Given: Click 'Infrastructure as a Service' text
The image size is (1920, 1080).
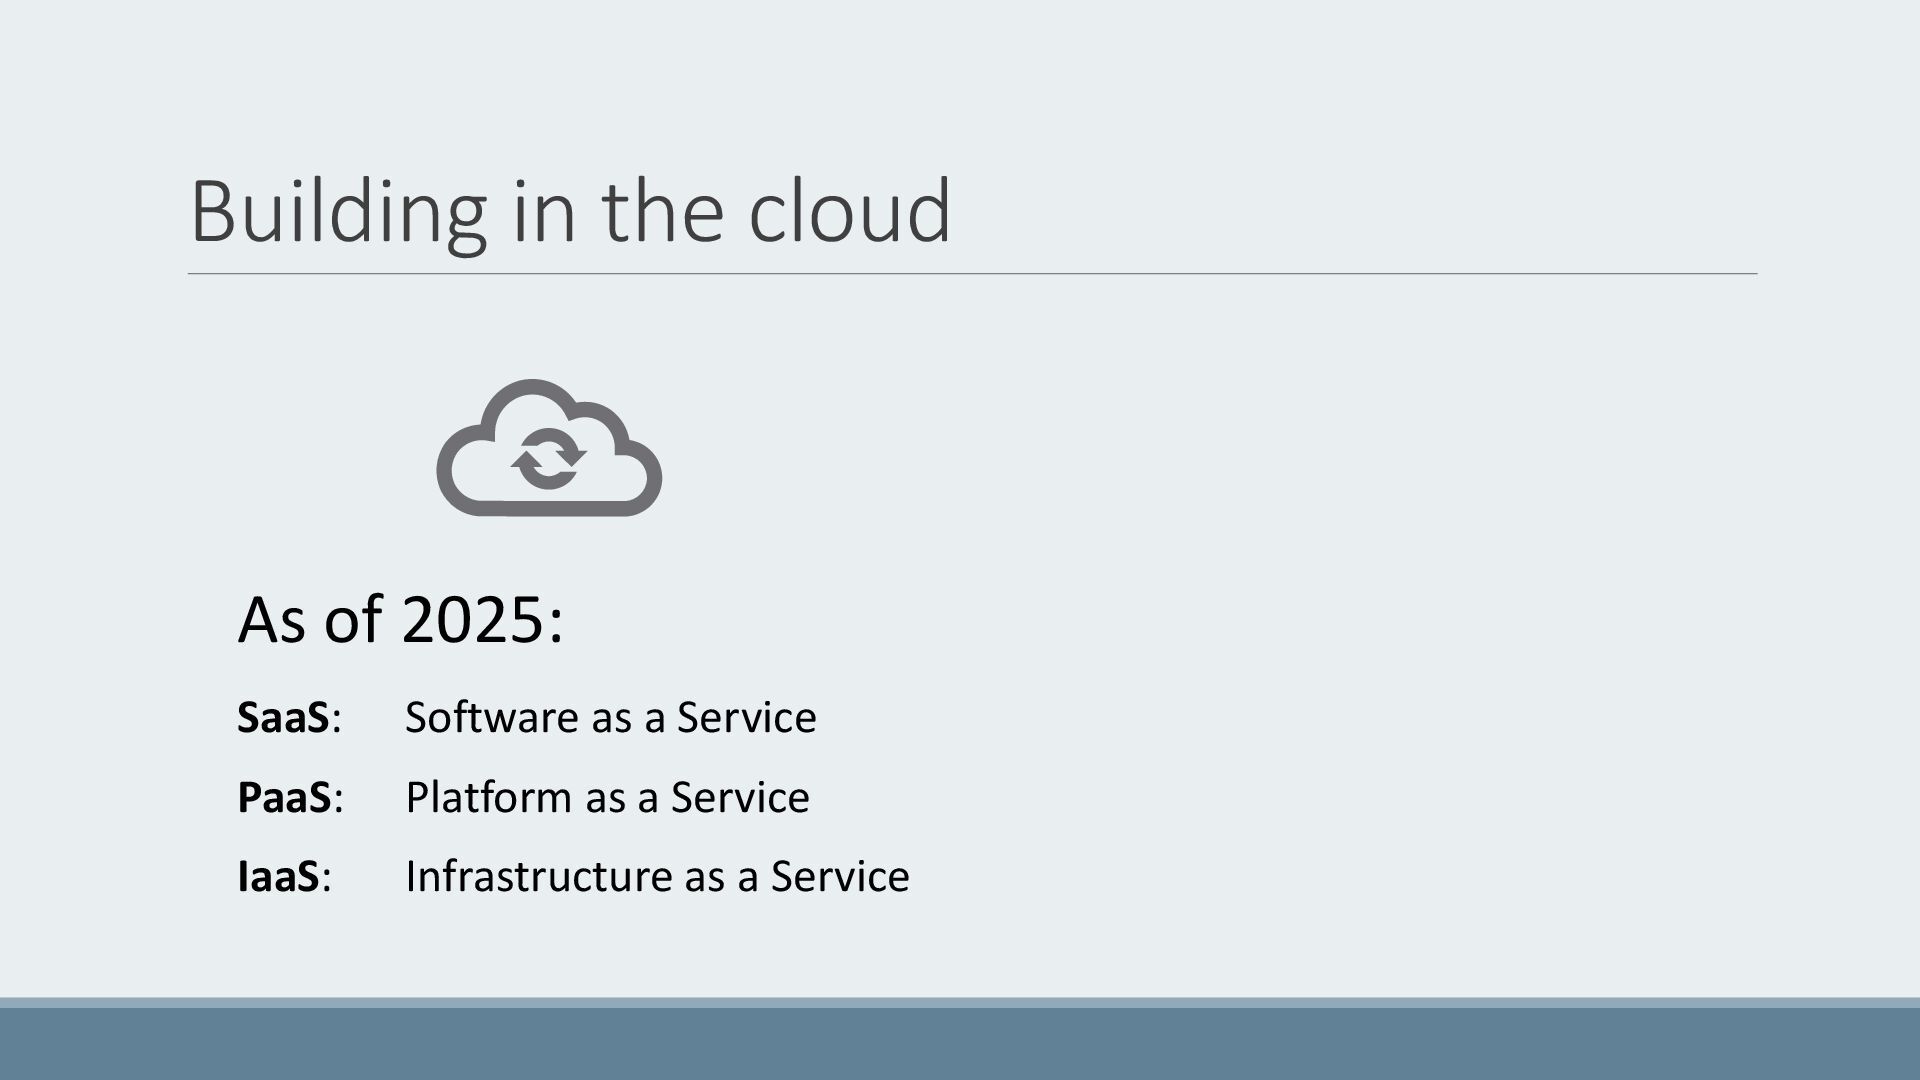Looking at the screenshot, I should (657, 876).
